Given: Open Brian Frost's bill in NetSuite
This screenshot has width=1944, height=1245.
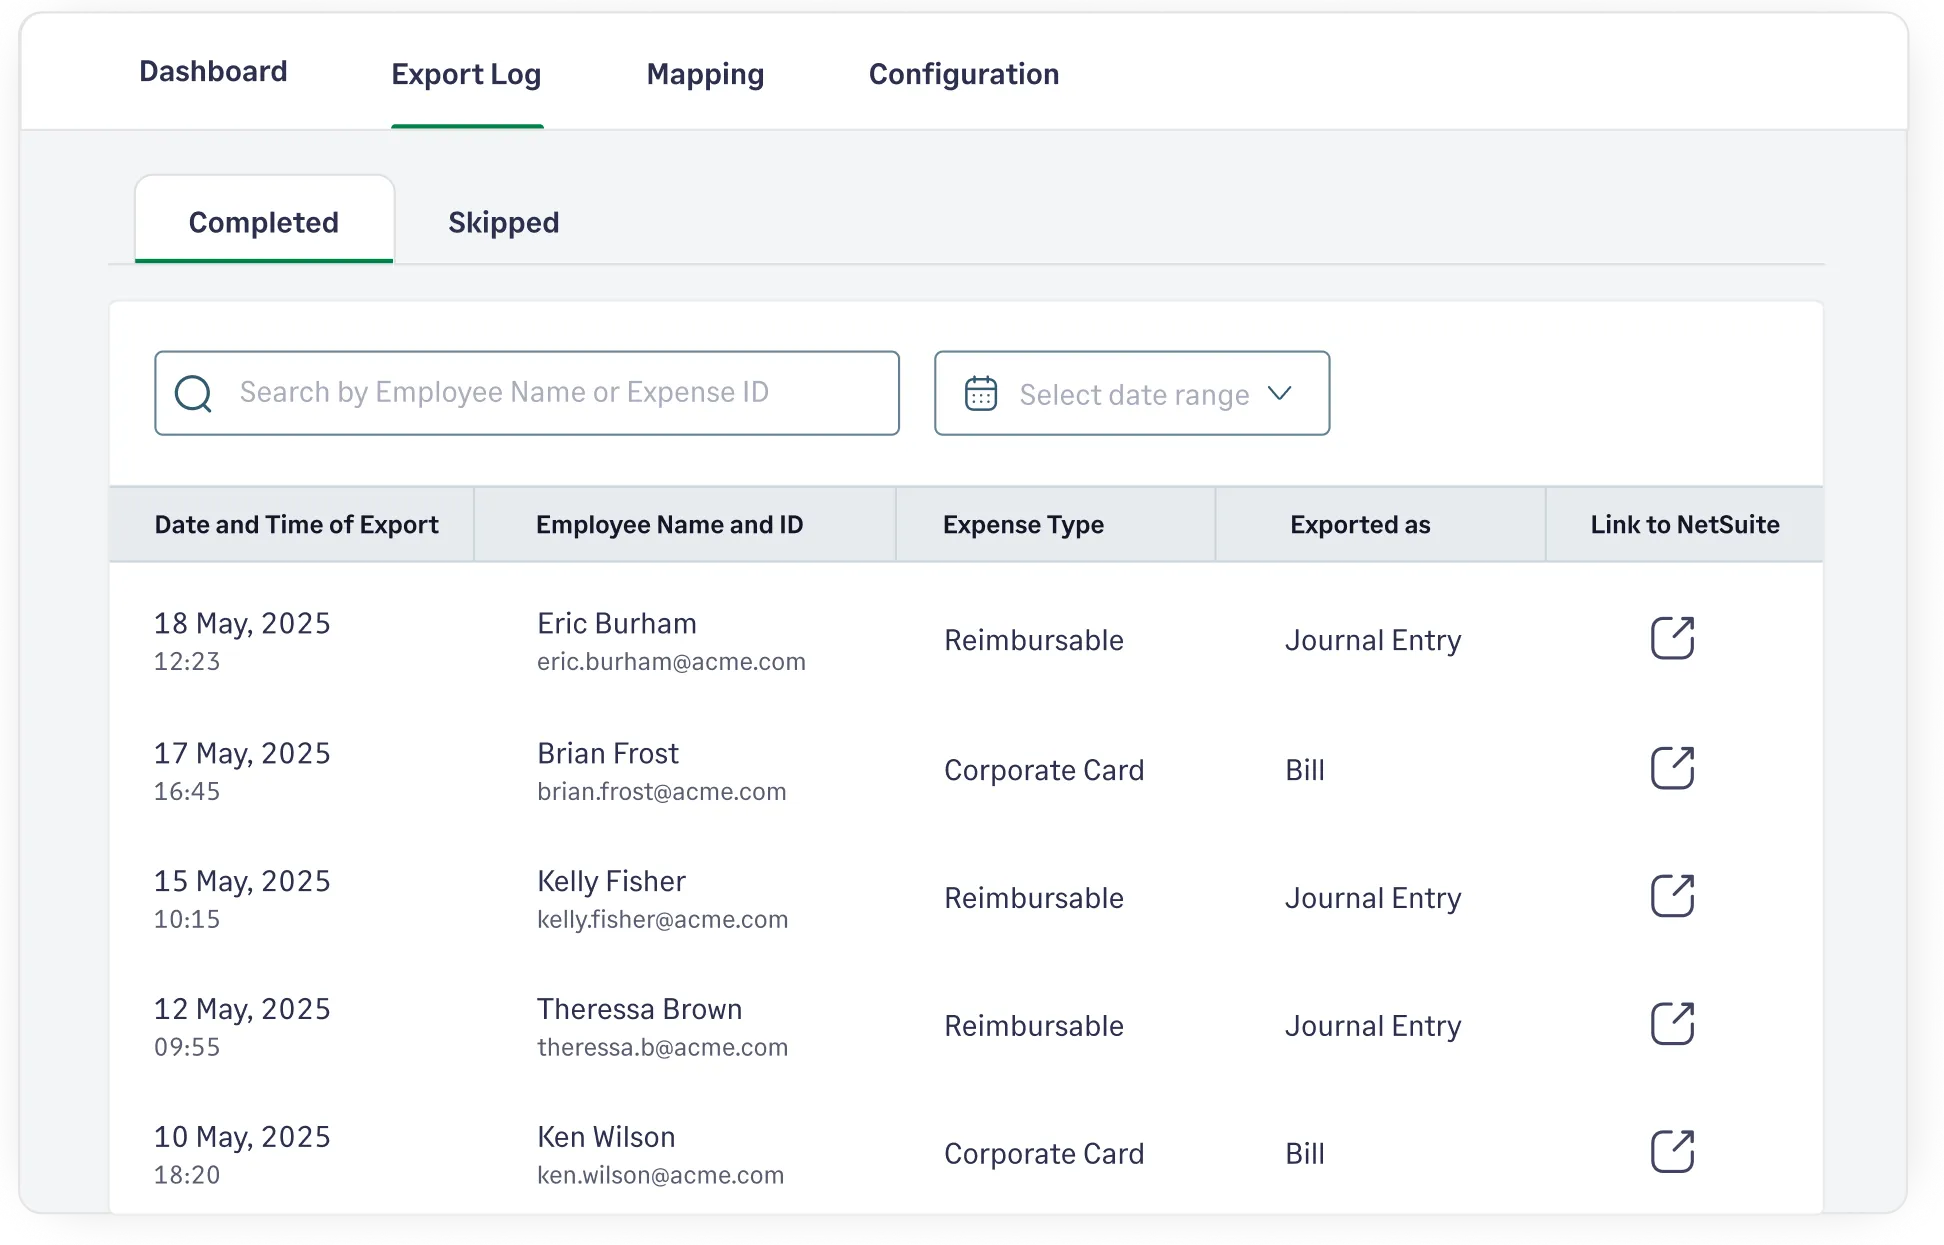Looking at the screenshot, I should [1671, 768].
